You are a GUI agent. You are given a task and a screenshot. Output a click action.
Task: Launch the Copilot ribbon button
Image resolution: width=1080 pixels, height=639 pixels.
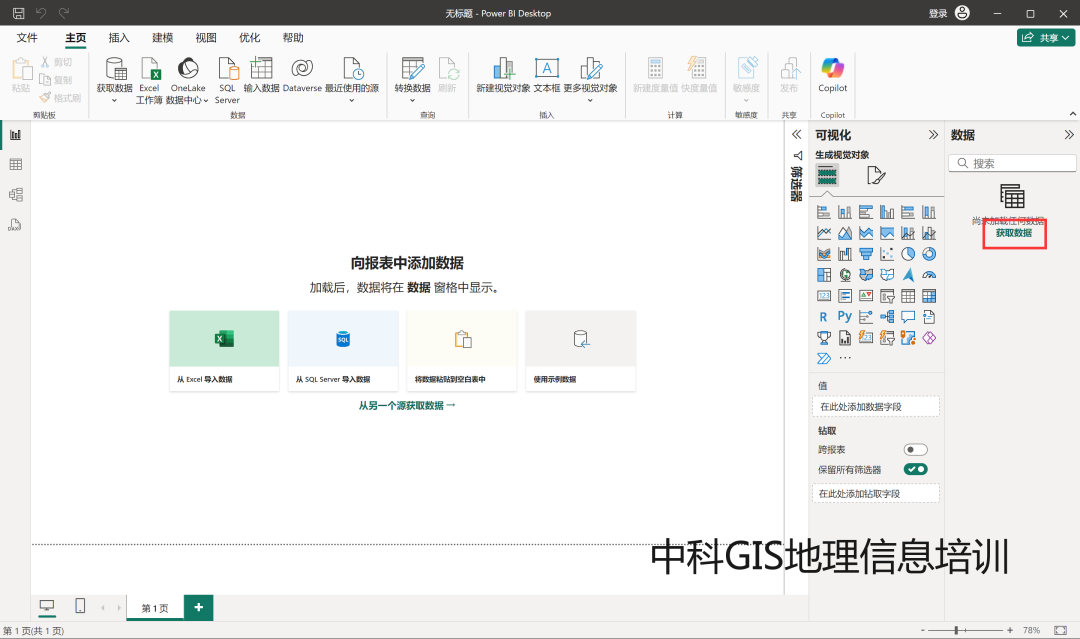point(832,74)
